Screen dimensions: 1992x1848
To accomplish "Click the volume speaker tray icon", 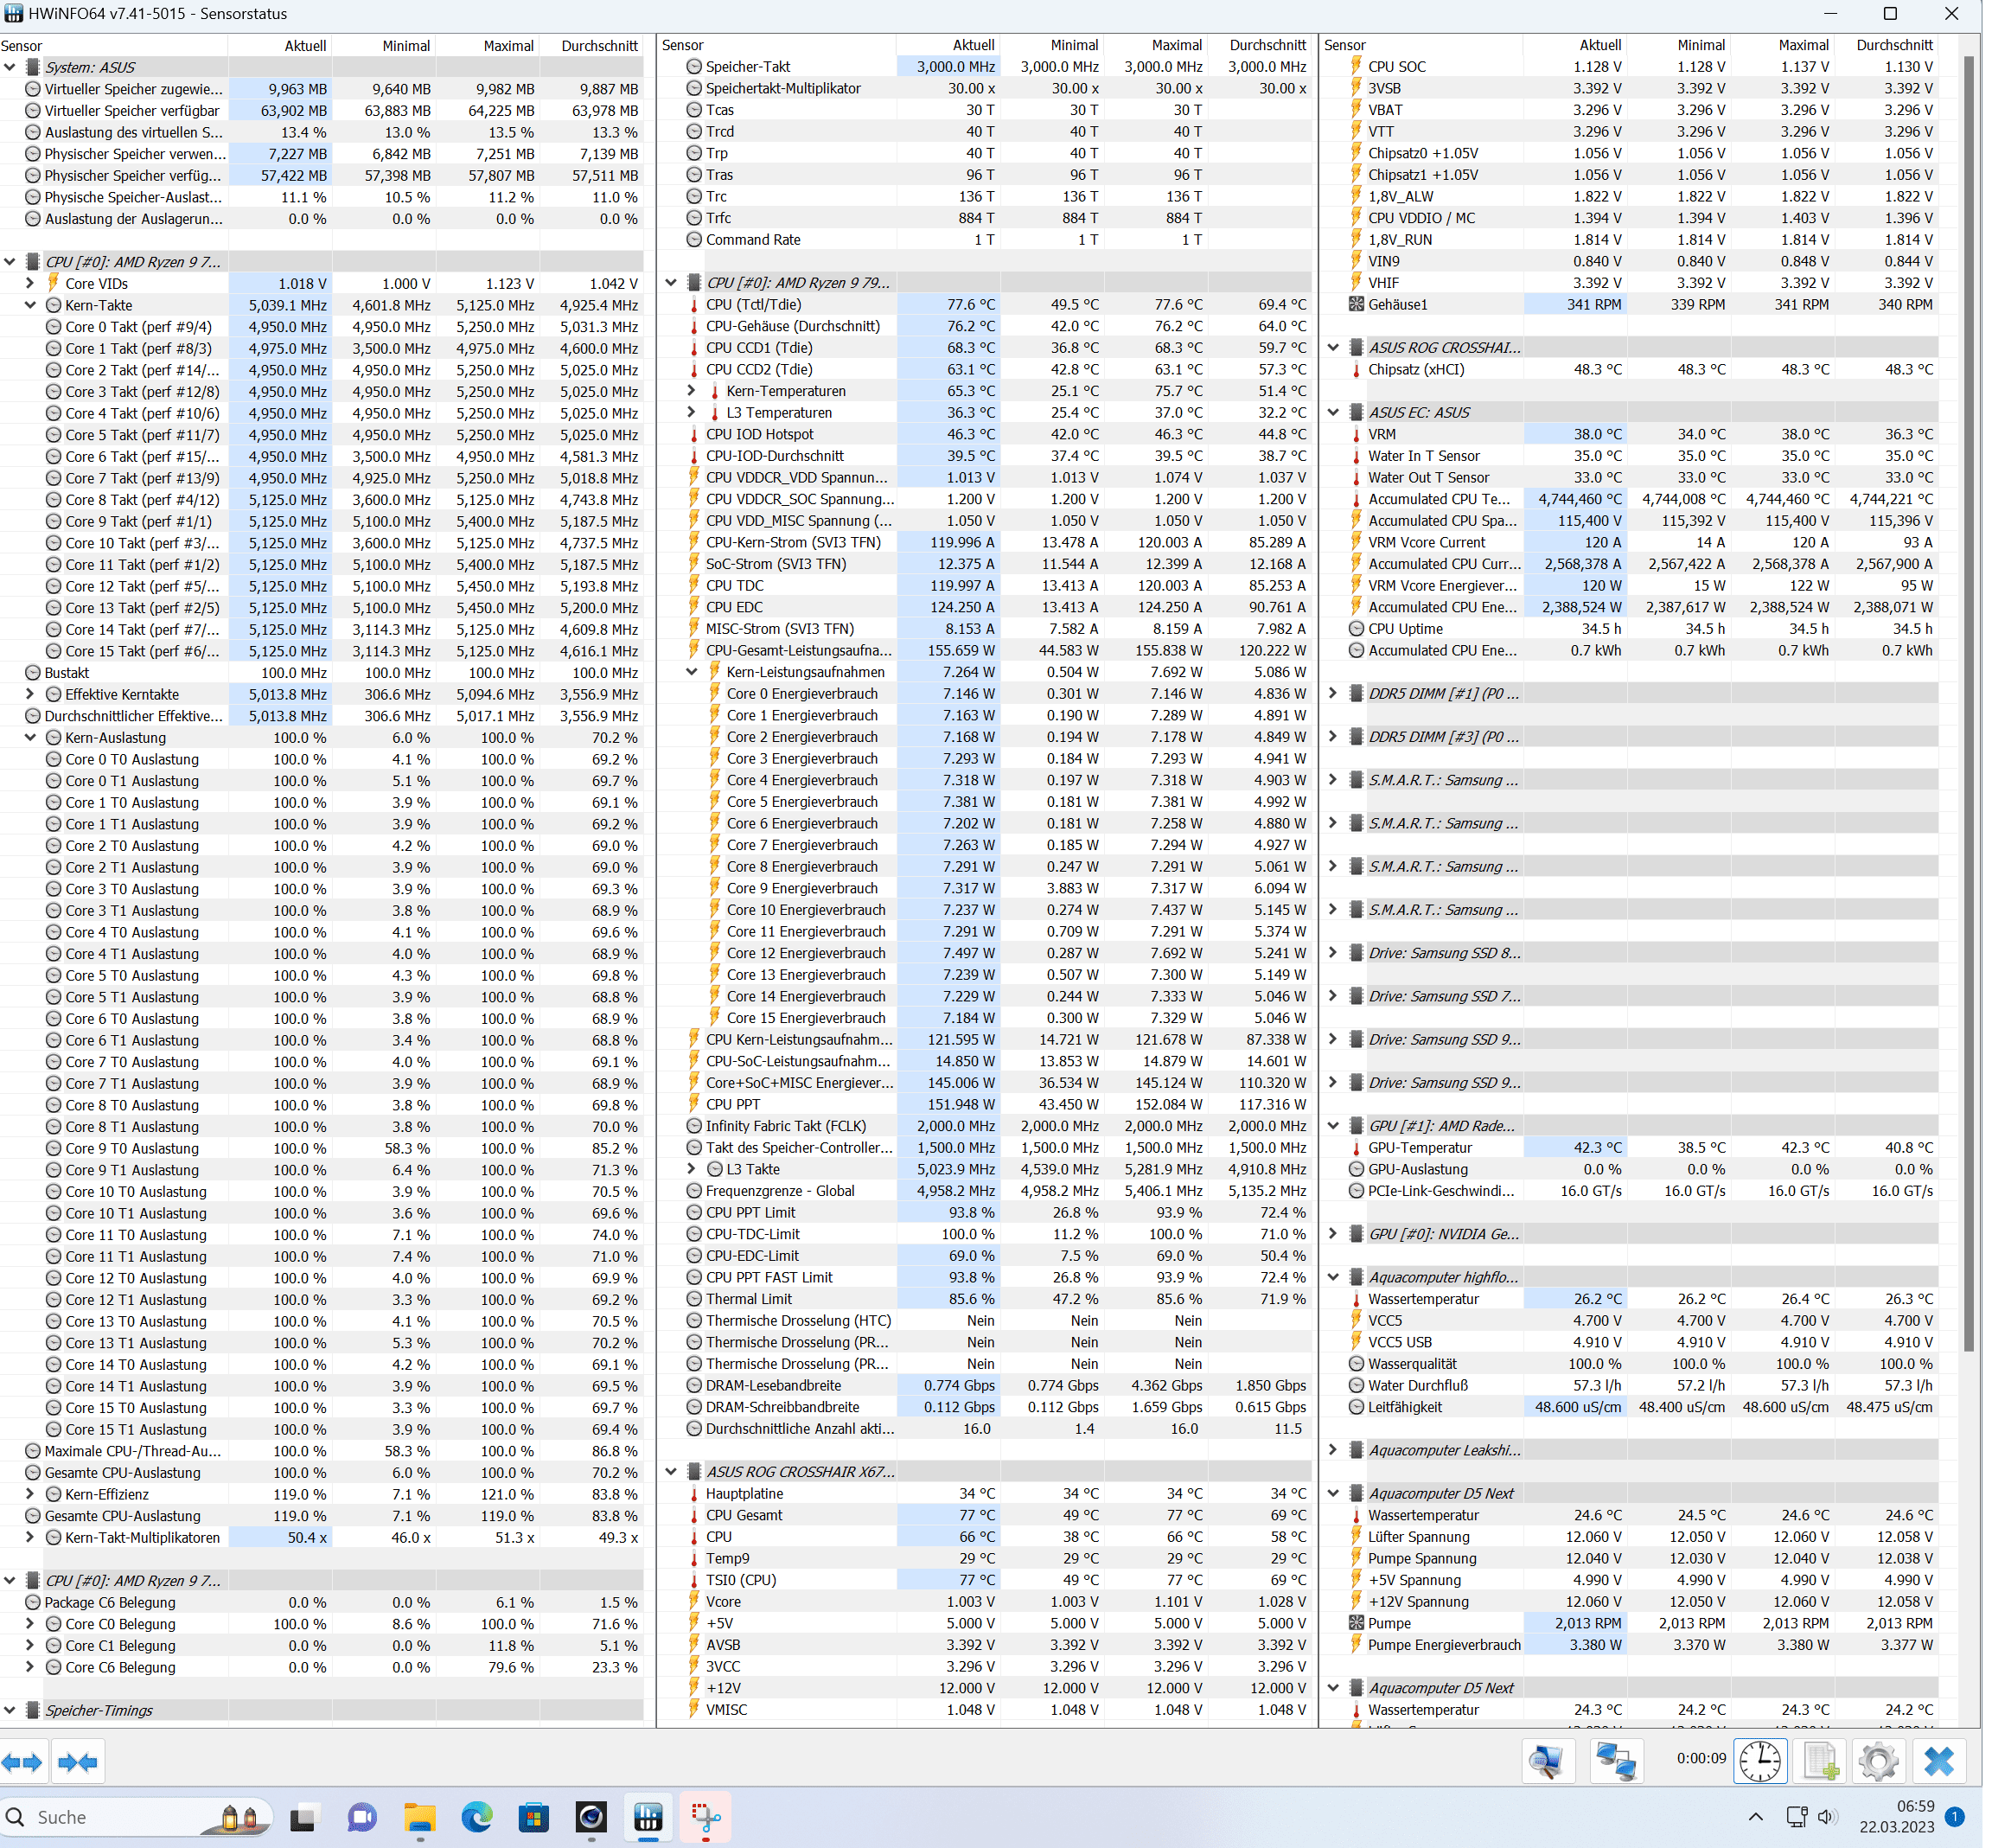I will [1827, 1817].
